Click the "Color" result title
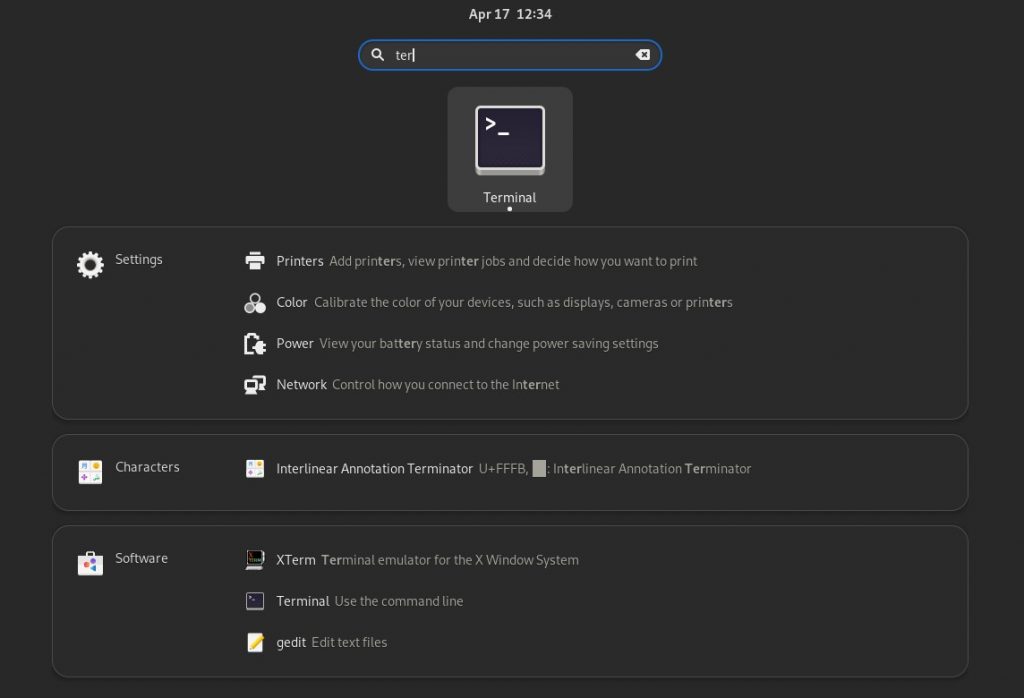 click(x=291, y=302)
